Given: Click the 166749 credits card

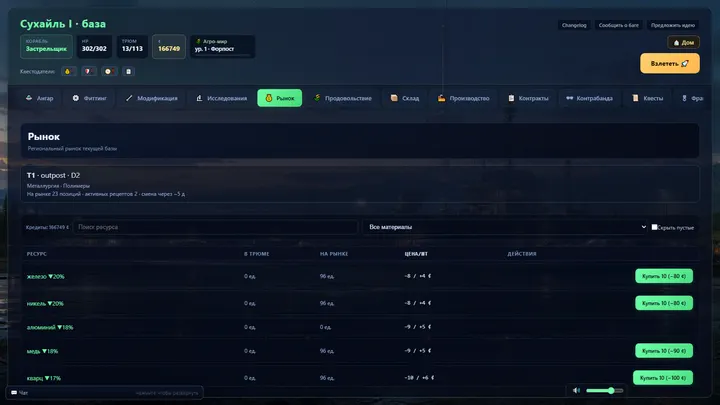Looking at the screenshot, I should pos(169,46).
